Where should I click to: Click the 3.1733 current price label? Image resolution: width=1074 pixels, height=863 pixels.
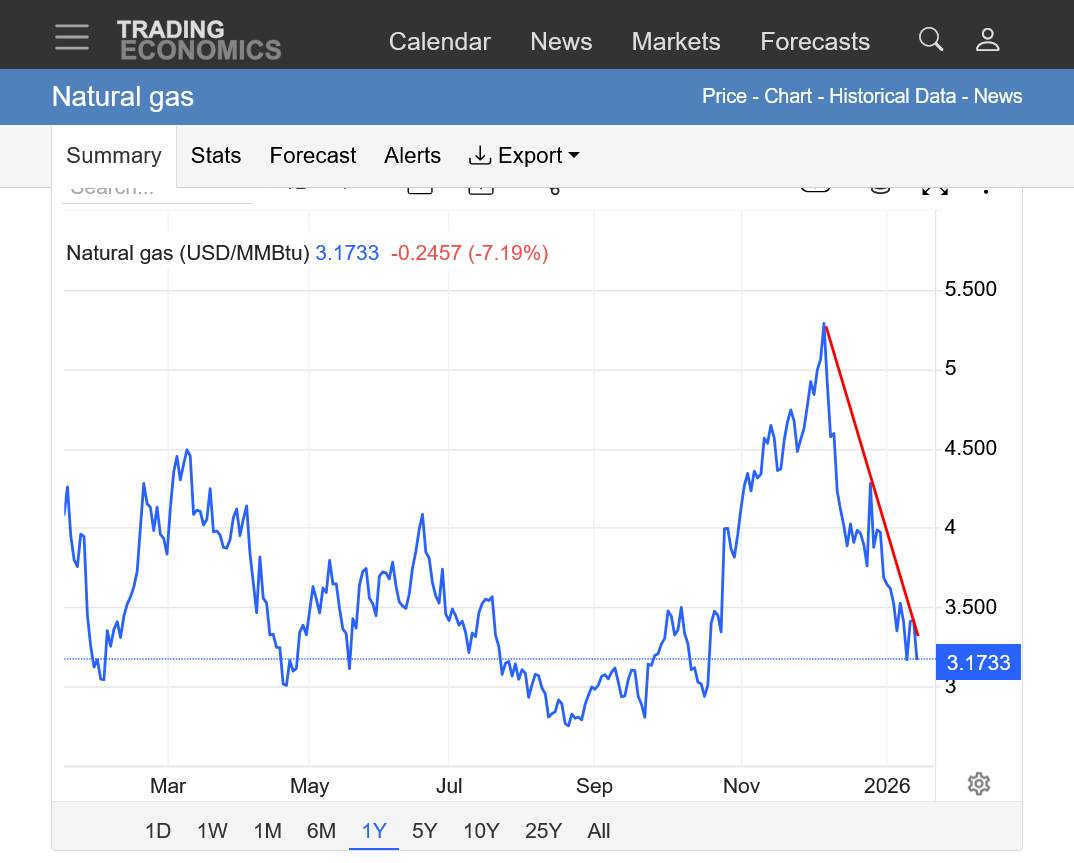coord(978,663)
